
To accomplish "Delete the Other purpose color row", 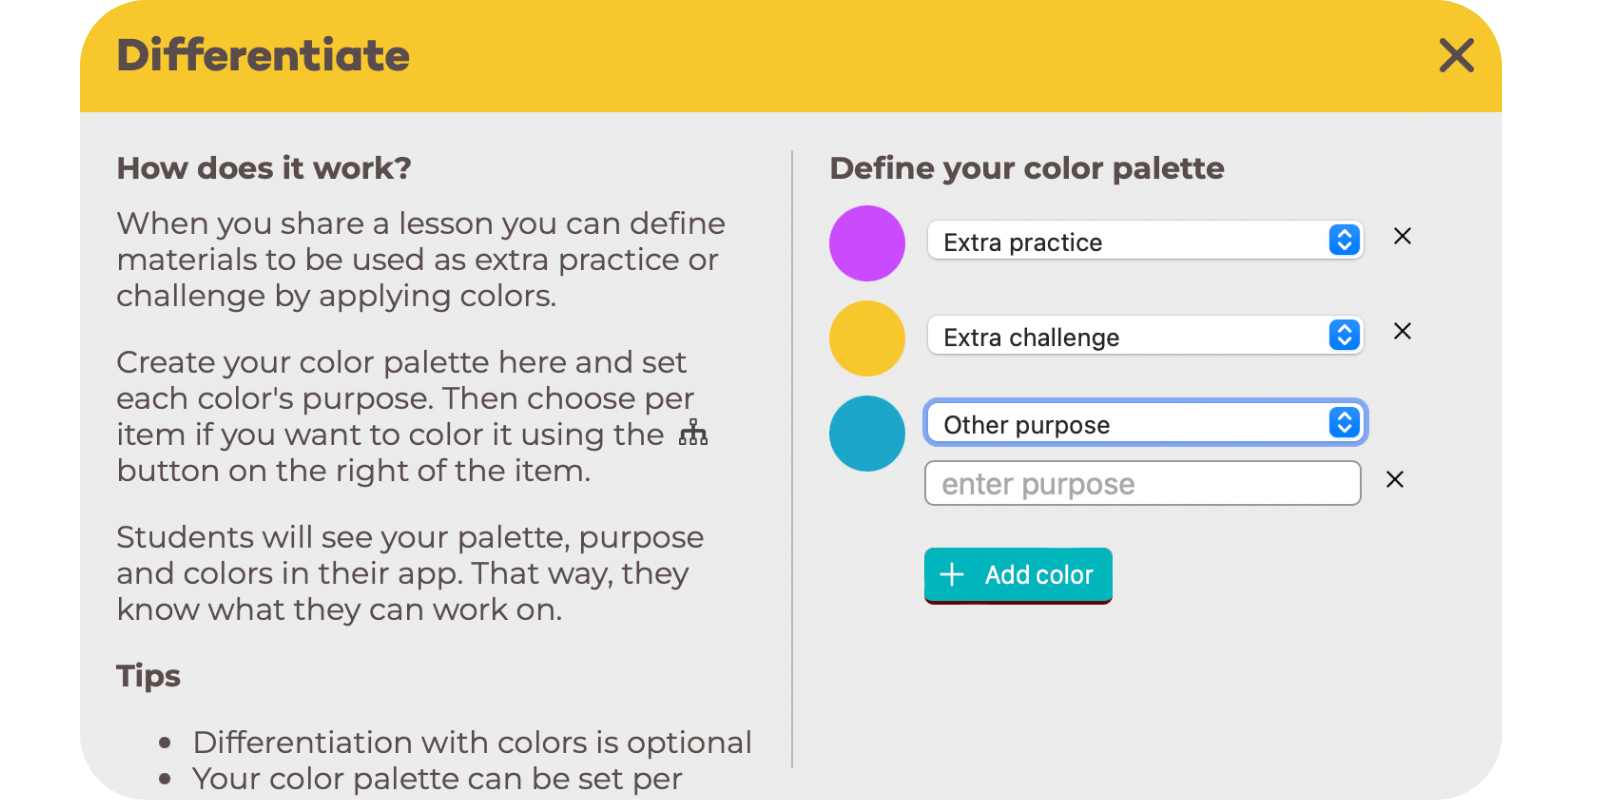I will 1395,480.
